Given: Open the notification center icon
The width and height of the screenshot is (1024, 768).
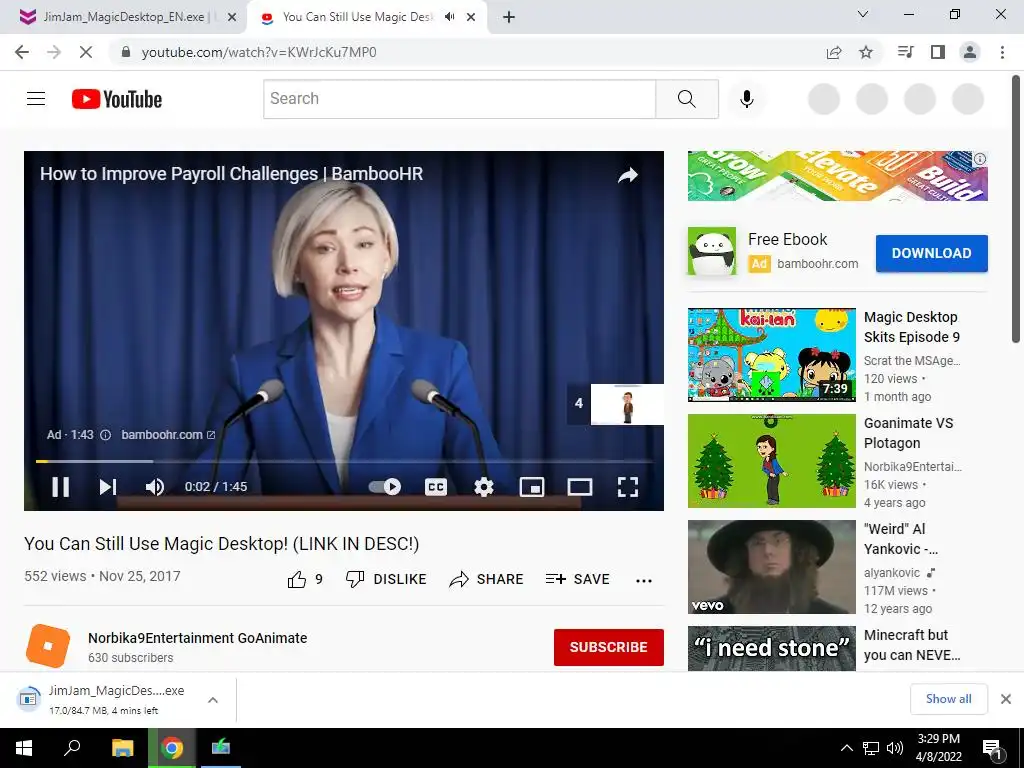Looking at the screenshot, I should 992,748.
